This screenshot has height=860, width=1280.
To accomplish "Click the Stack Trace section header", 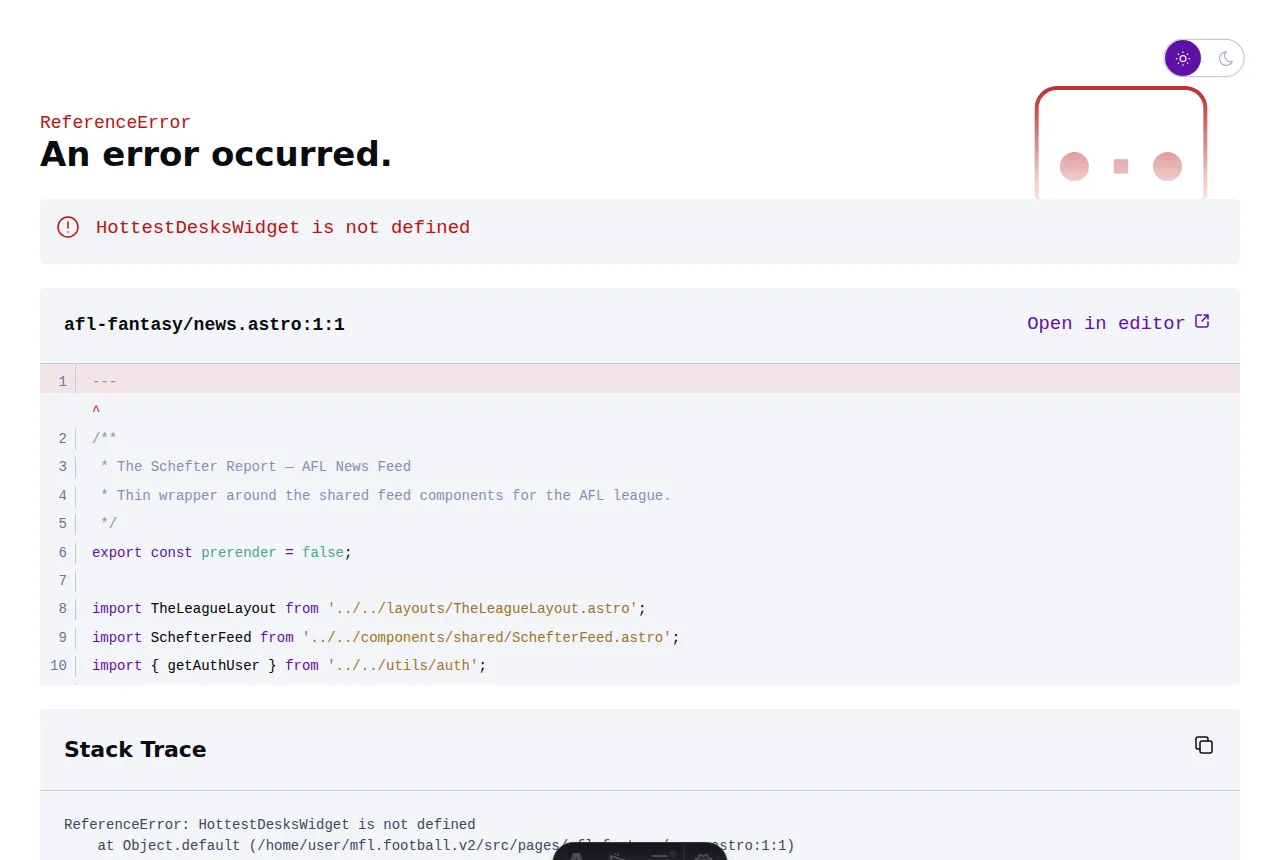I will coord(135,749).
